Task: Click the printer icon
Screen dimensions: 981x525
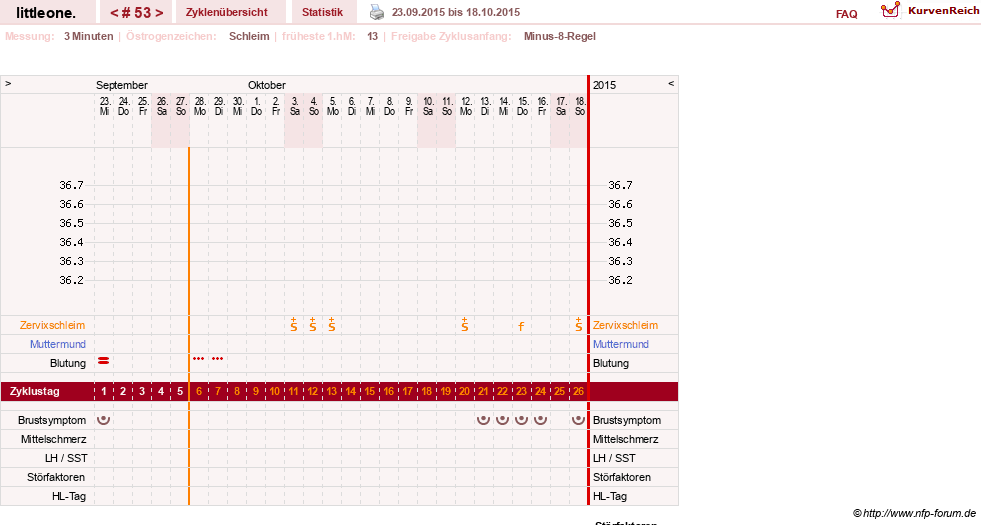Action: (x=377, y=12)
